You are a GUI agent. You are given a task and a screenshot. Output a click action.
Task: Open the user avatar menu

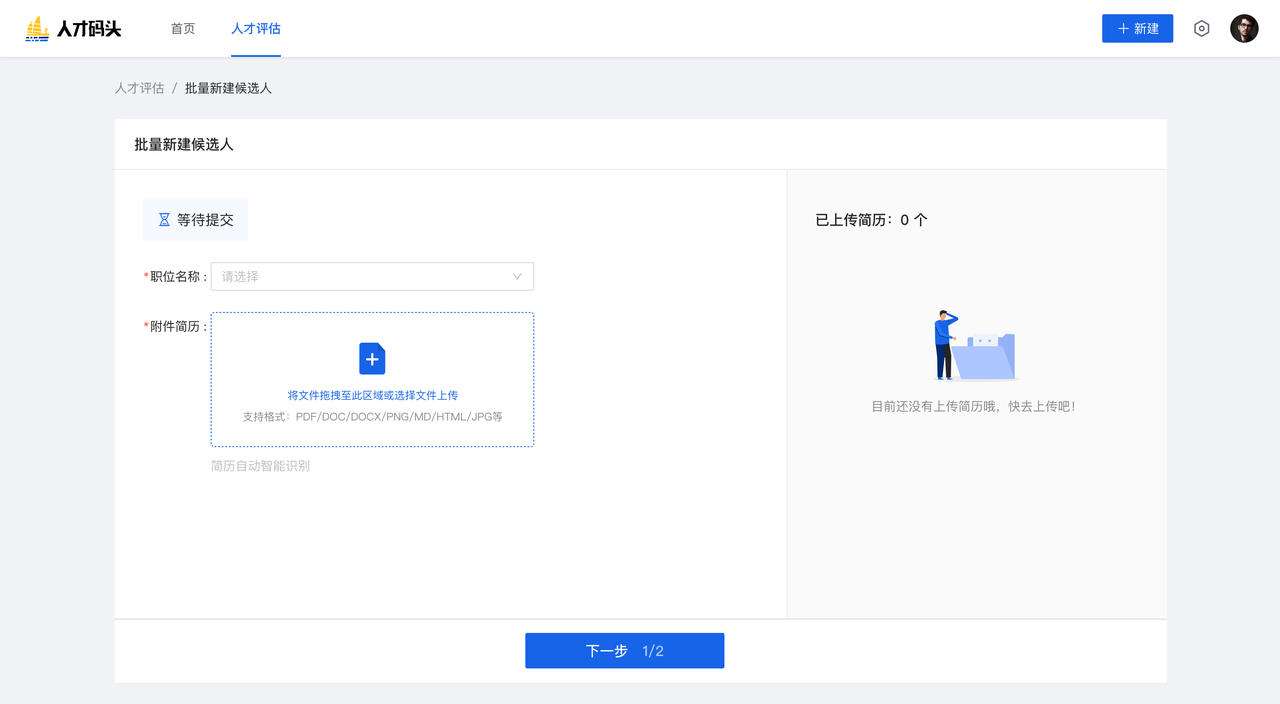(1244, 29)
